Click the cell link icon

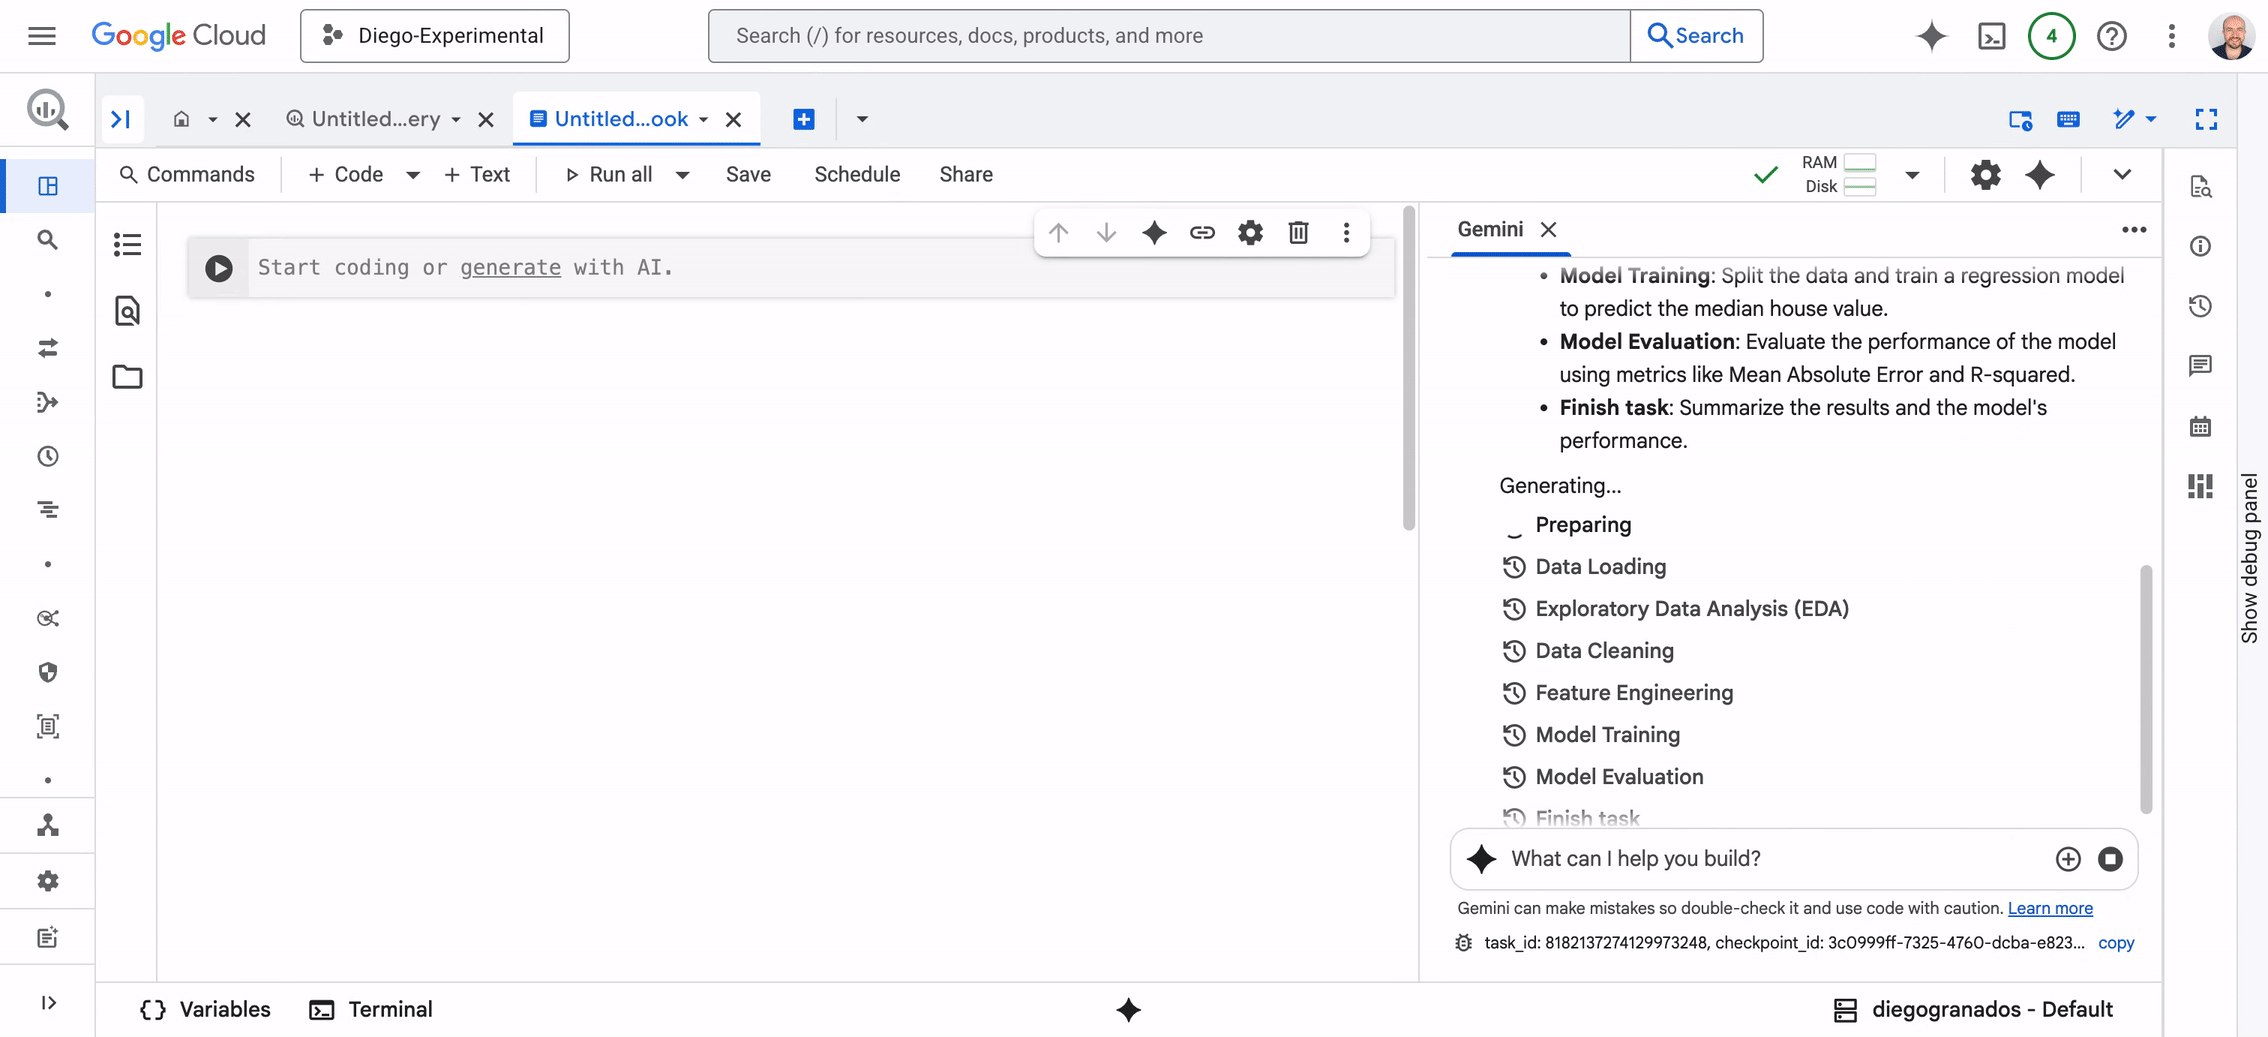coord(1202,233)
